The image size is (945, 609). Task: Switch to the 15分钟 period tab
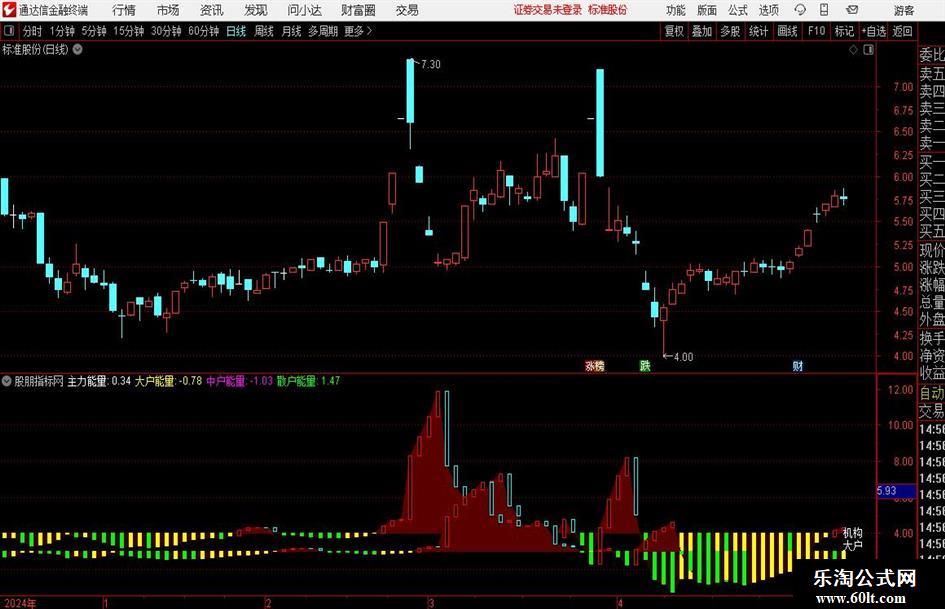pyautogui.click(x=129, y=31)
